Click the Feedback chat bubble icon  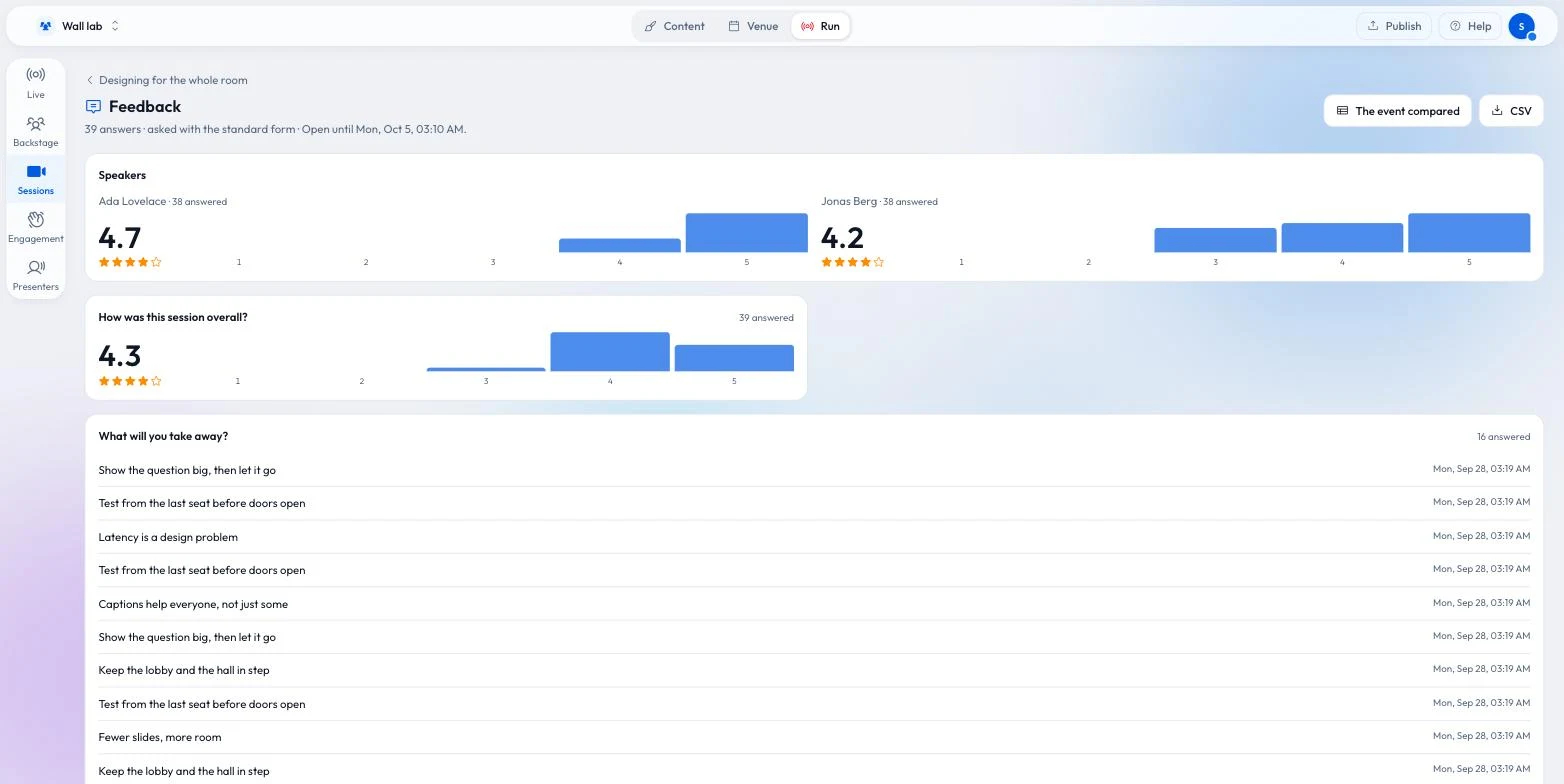[93, 106]
